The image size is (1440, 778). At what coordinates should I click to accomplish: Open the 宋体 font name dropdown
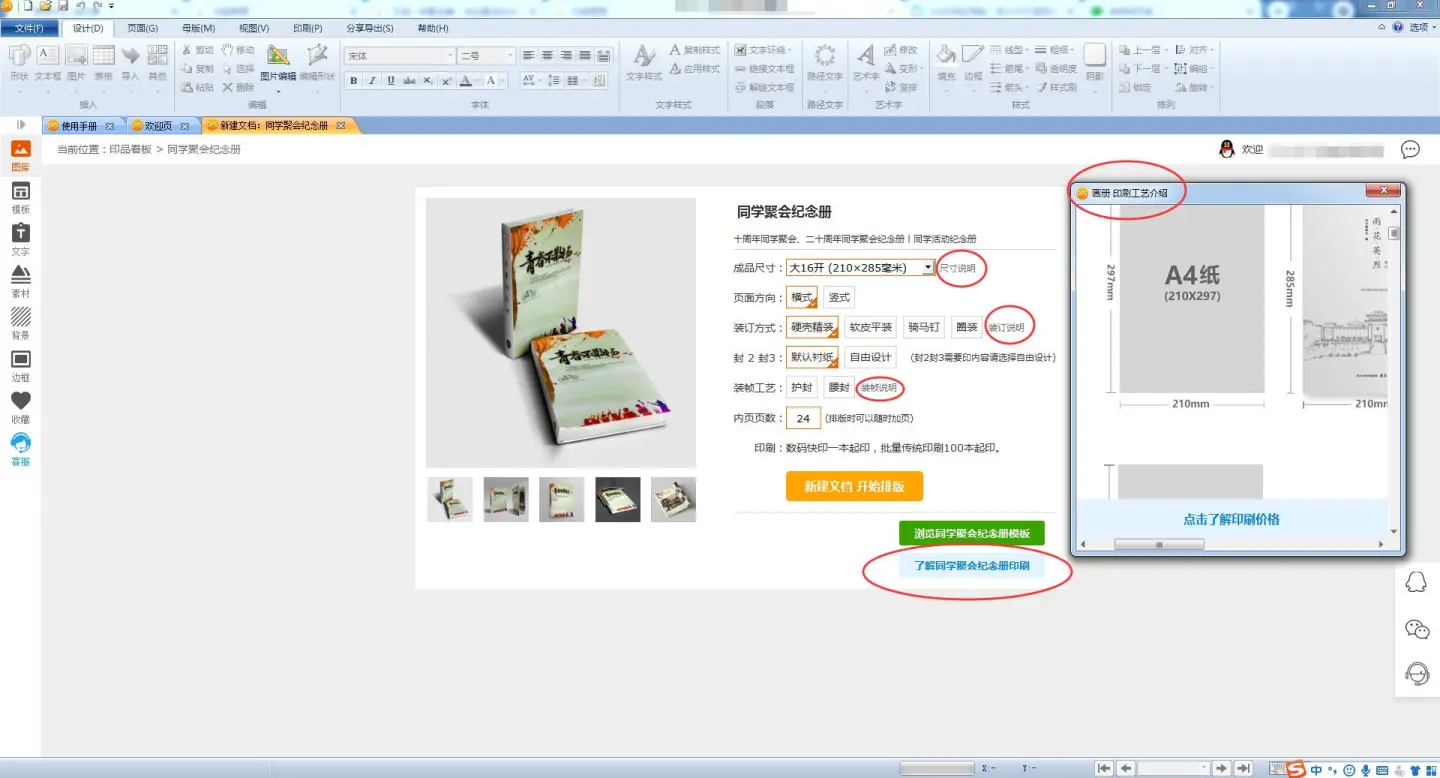[449, 56]
